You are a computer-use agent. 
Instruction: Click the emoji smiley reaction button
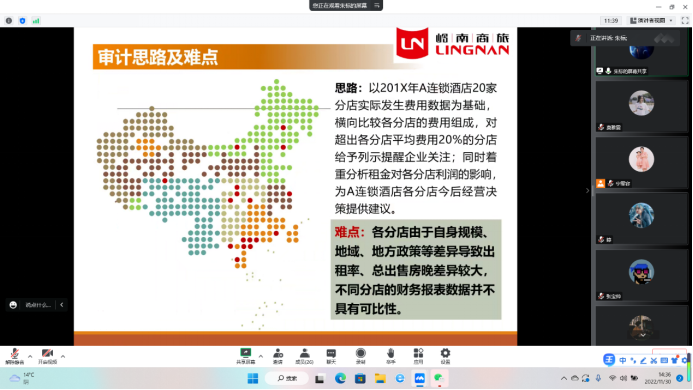[13, 305]
